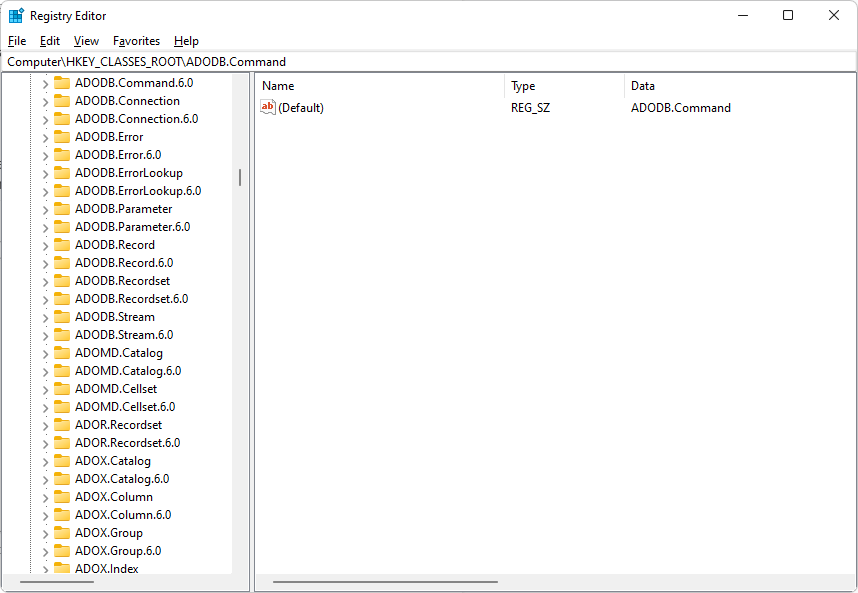Click the ADODB.Recordset folder icon
858x593 pixels.
(62, 281)
